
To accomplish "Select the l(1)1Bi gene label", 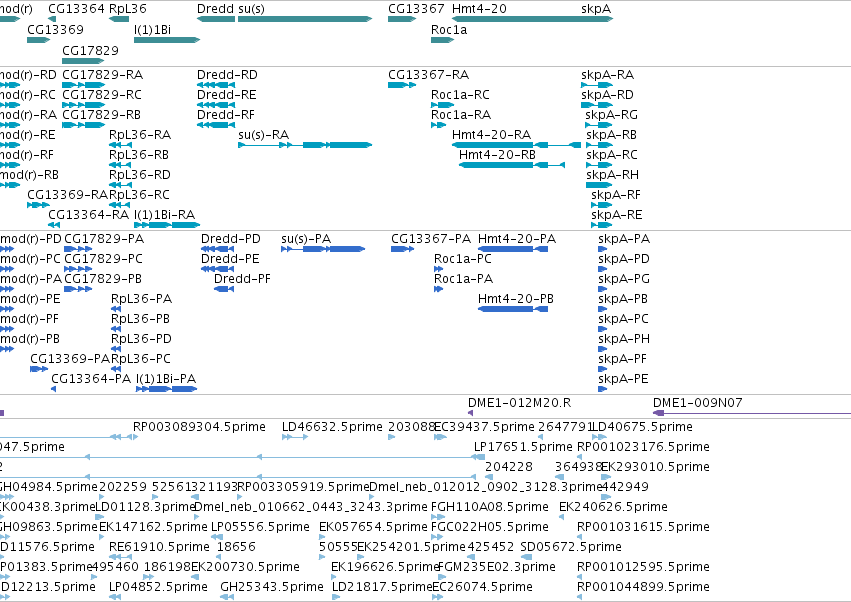I will (x=153, y=30).
